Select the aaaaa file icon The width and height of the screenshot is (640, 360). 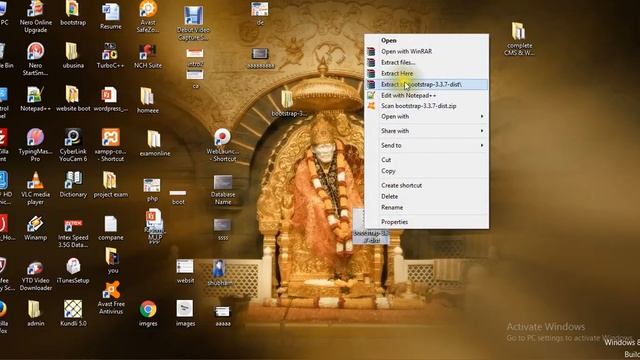pyautogui.click(x=222, y=316)
